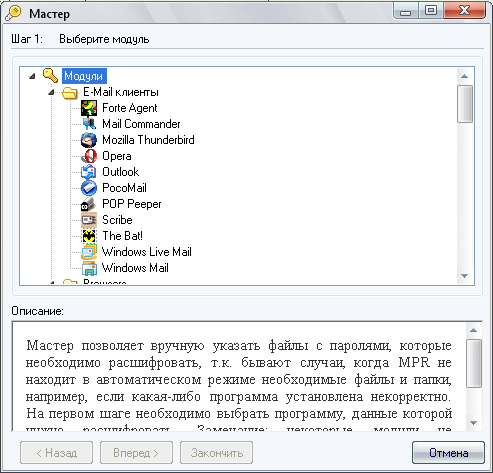
Task: Click the description box scrollbar thumb
Action: (x=473, y=364)
